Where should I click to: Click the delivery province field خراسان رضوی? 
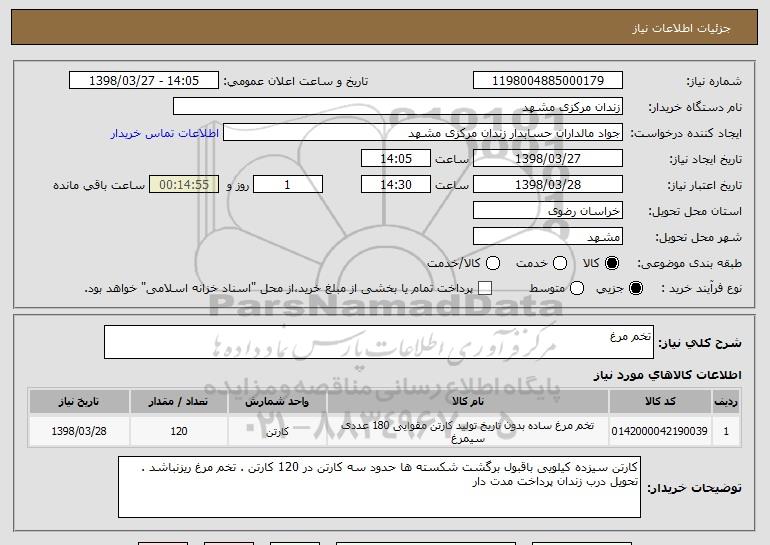tap(548, 211)
